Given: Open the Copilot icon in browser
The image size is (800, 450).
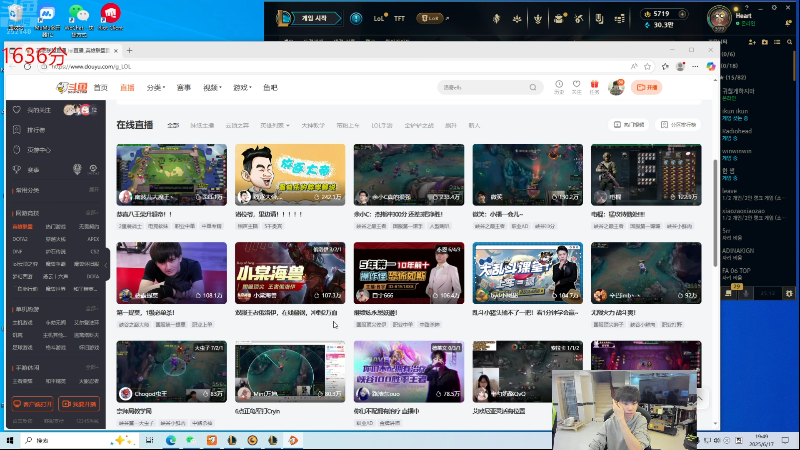Looking at the screenshot, I should (711, 66).
